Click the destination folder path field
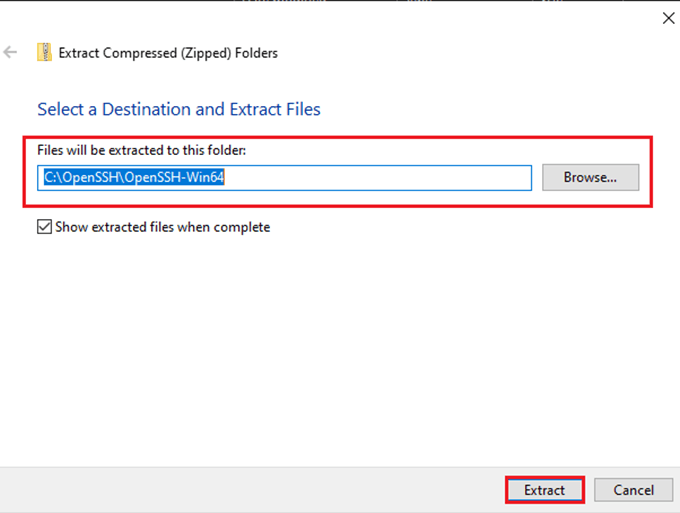 tap(284, 177)
